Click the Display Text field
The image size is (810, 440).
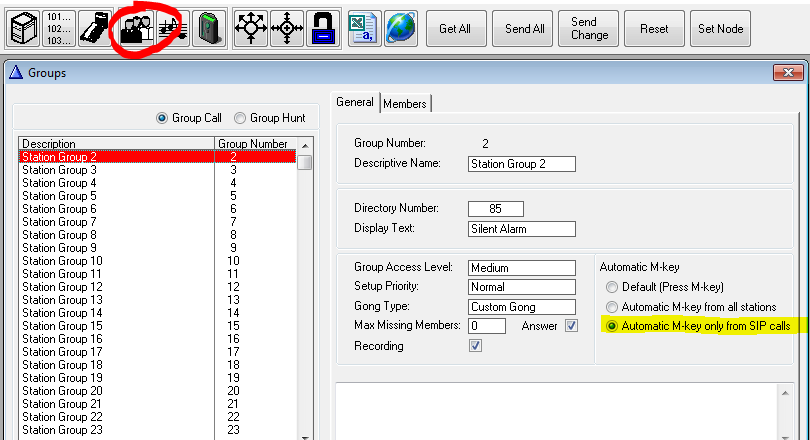coord(522,229)
